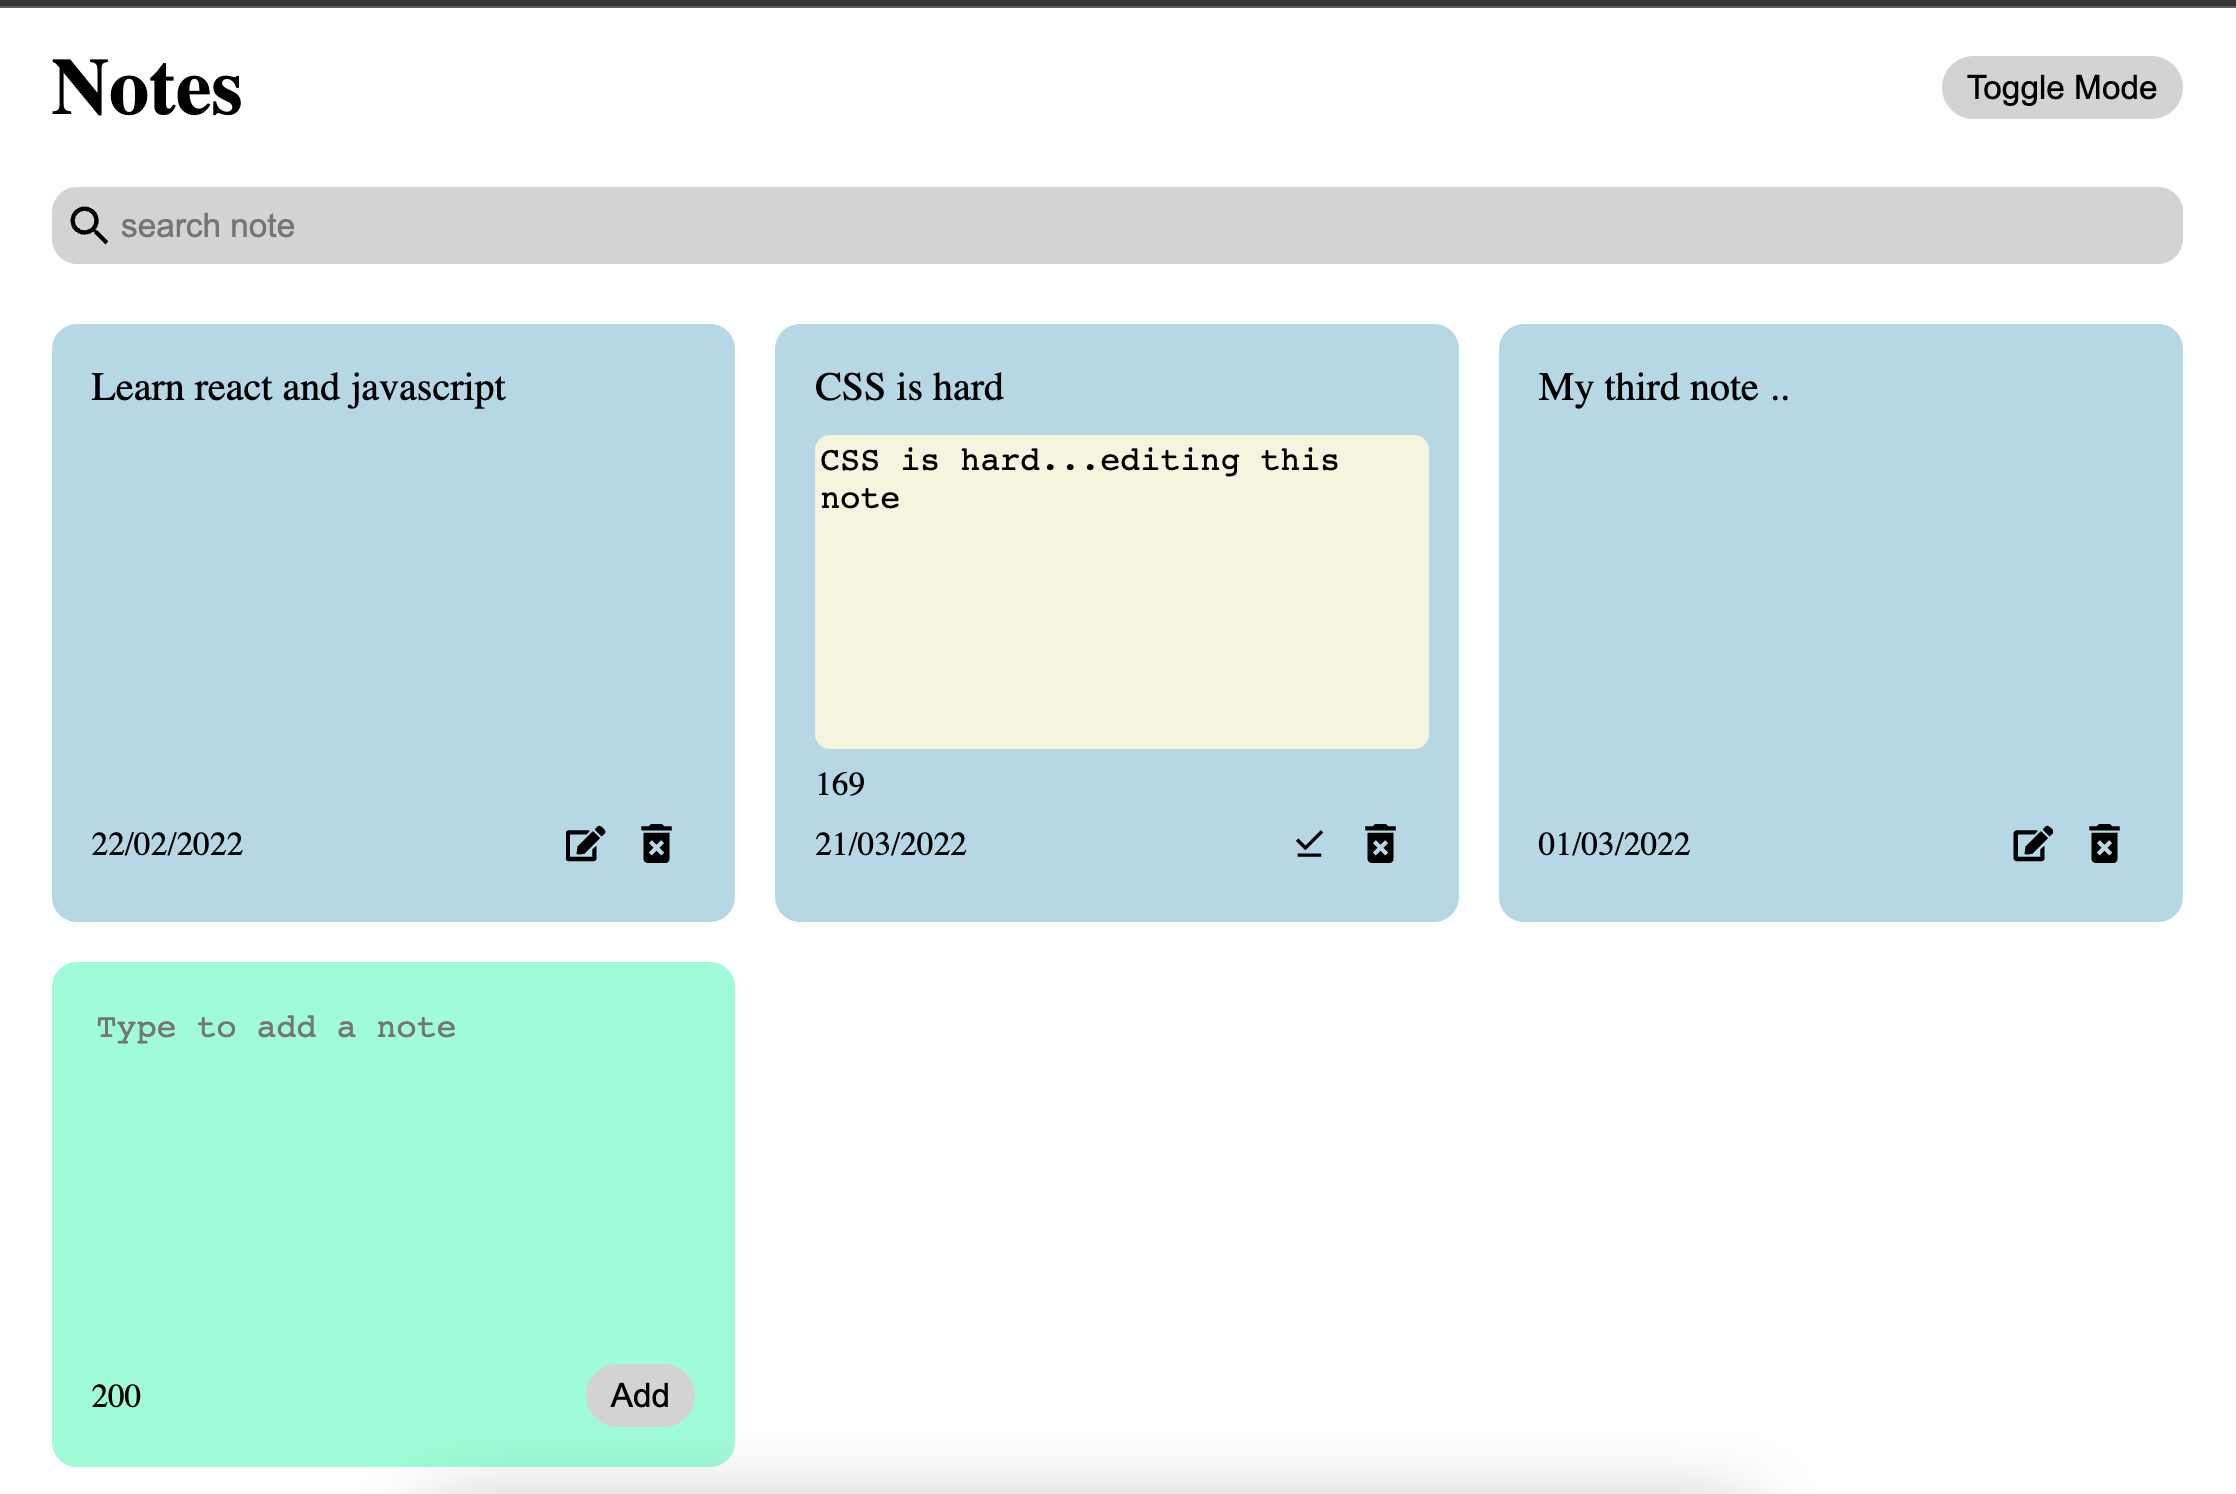Toggle dark/light mode

tap(2061, 88)
